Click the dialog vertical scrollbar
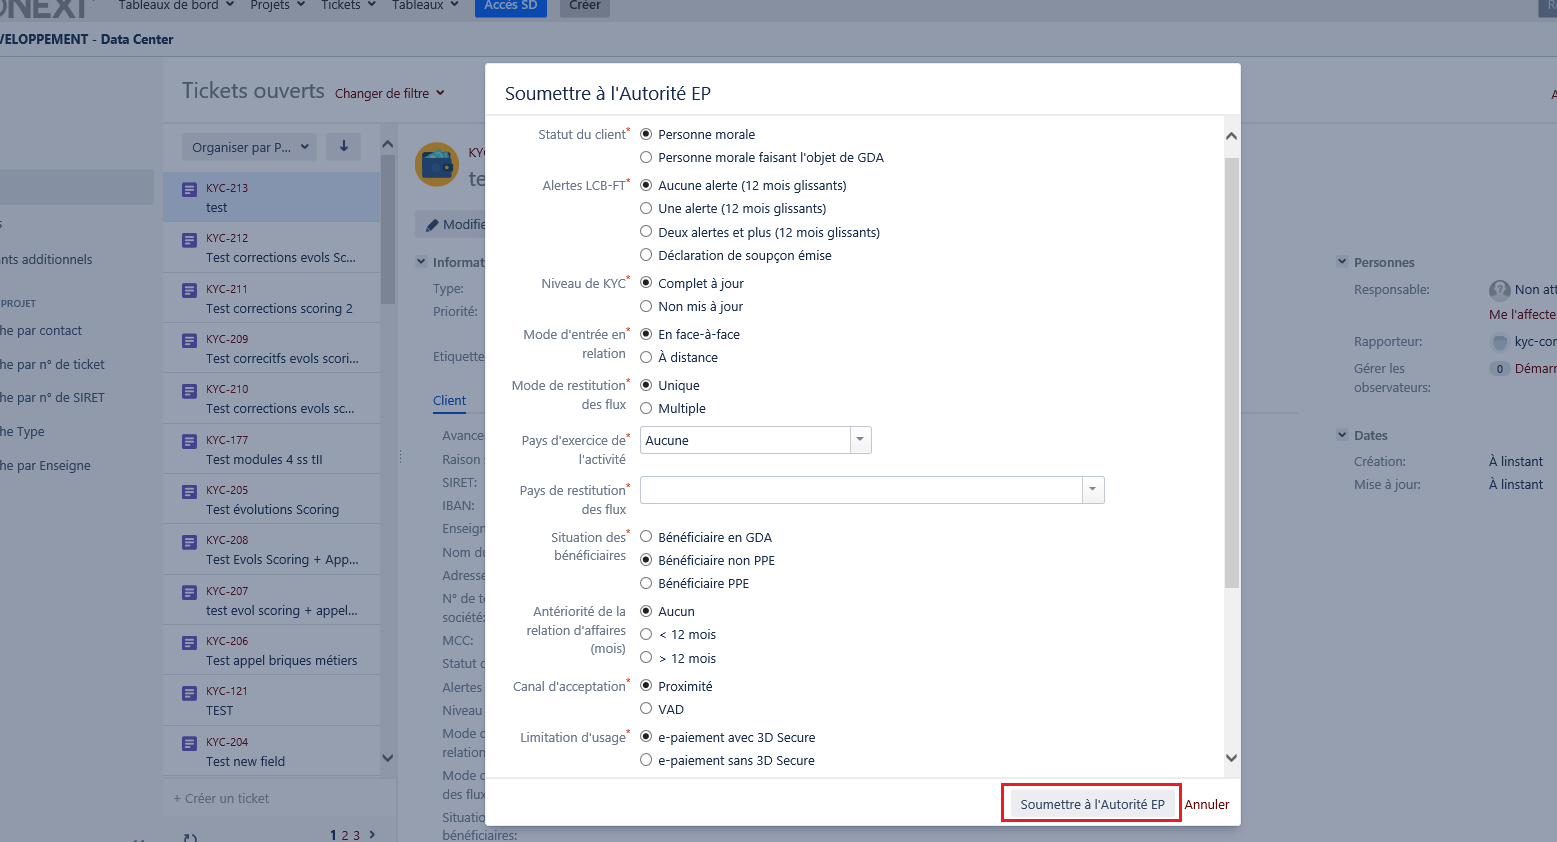1557x842 pixels. (x=1231, y=370)
